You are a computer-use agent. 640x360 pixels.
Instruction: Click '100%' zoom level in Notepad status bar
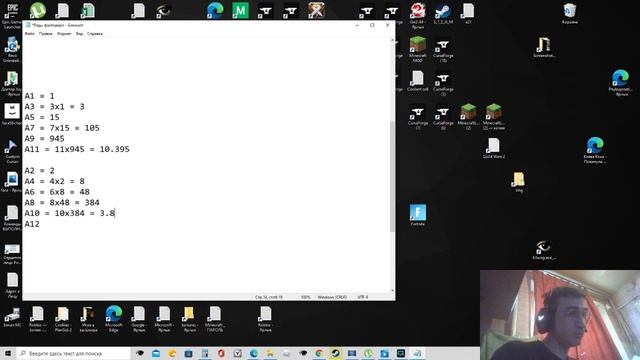coord(305,297)
